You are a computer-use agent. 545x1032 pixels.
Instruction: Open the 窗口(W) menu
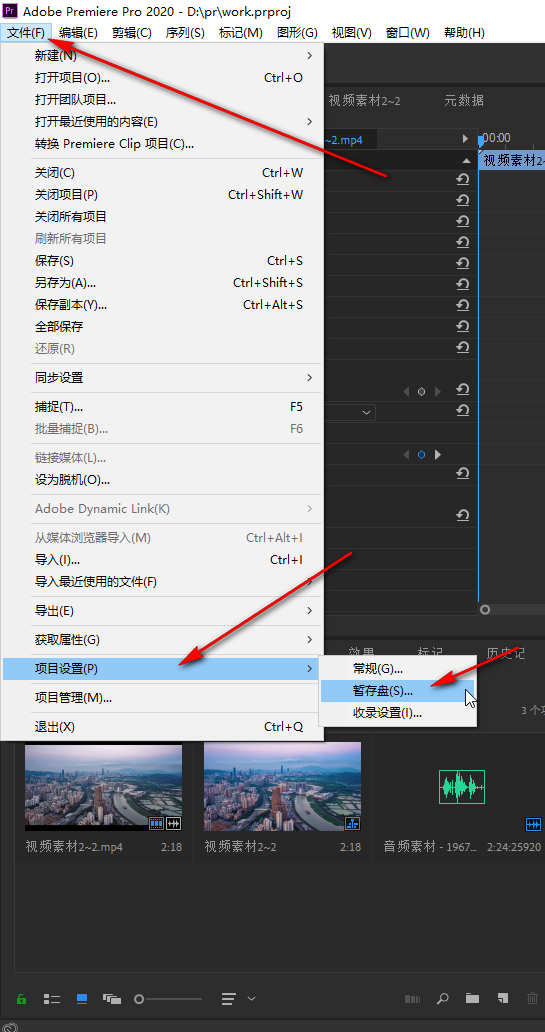pos(408,33)
